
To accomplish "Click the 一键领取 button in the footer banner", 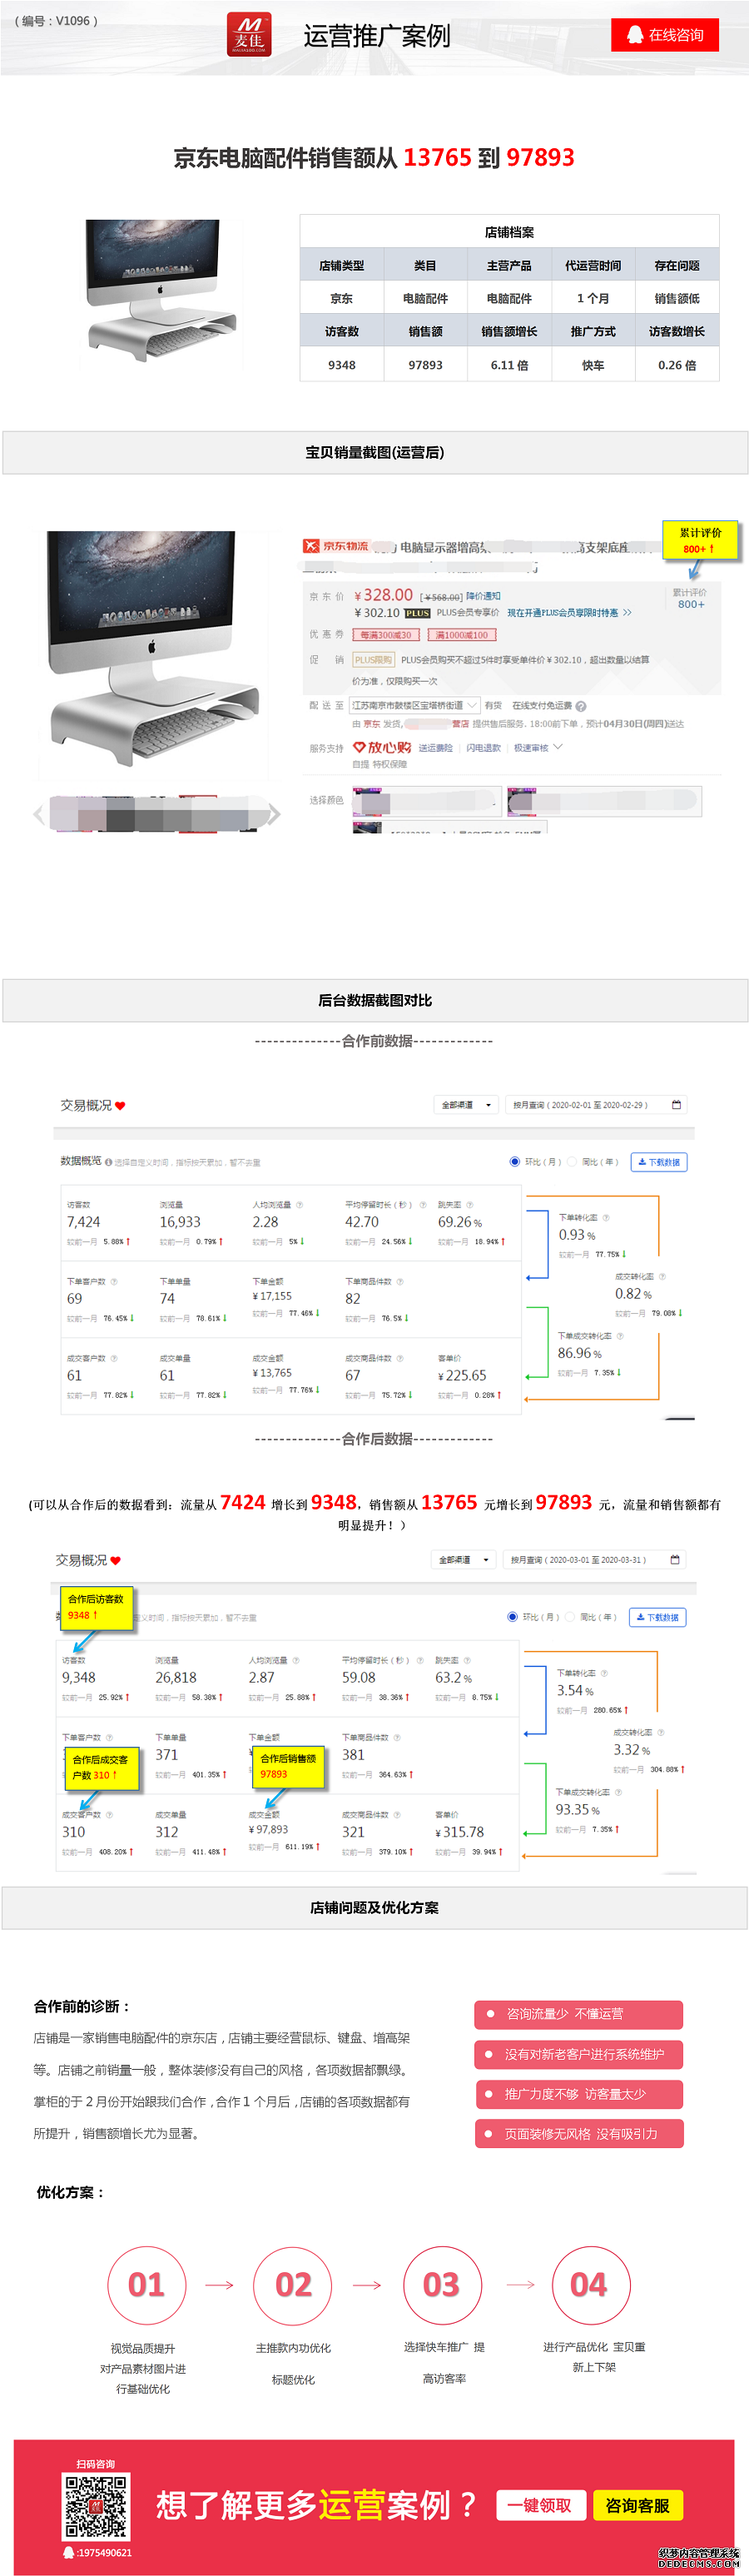I will (540, 2505).
